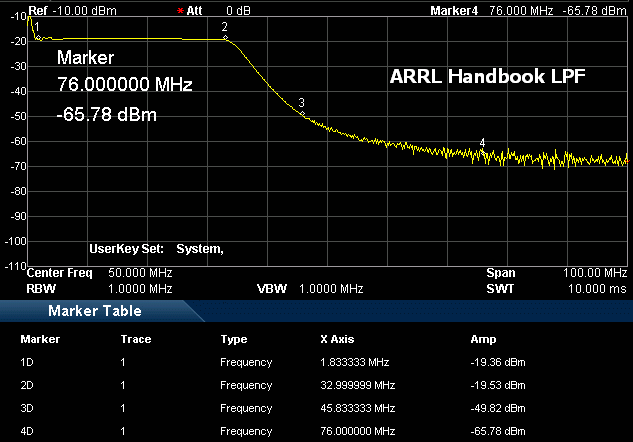Select the Att 0 dB attenuation value
This screenshot has height=442, width=633.
236,9
